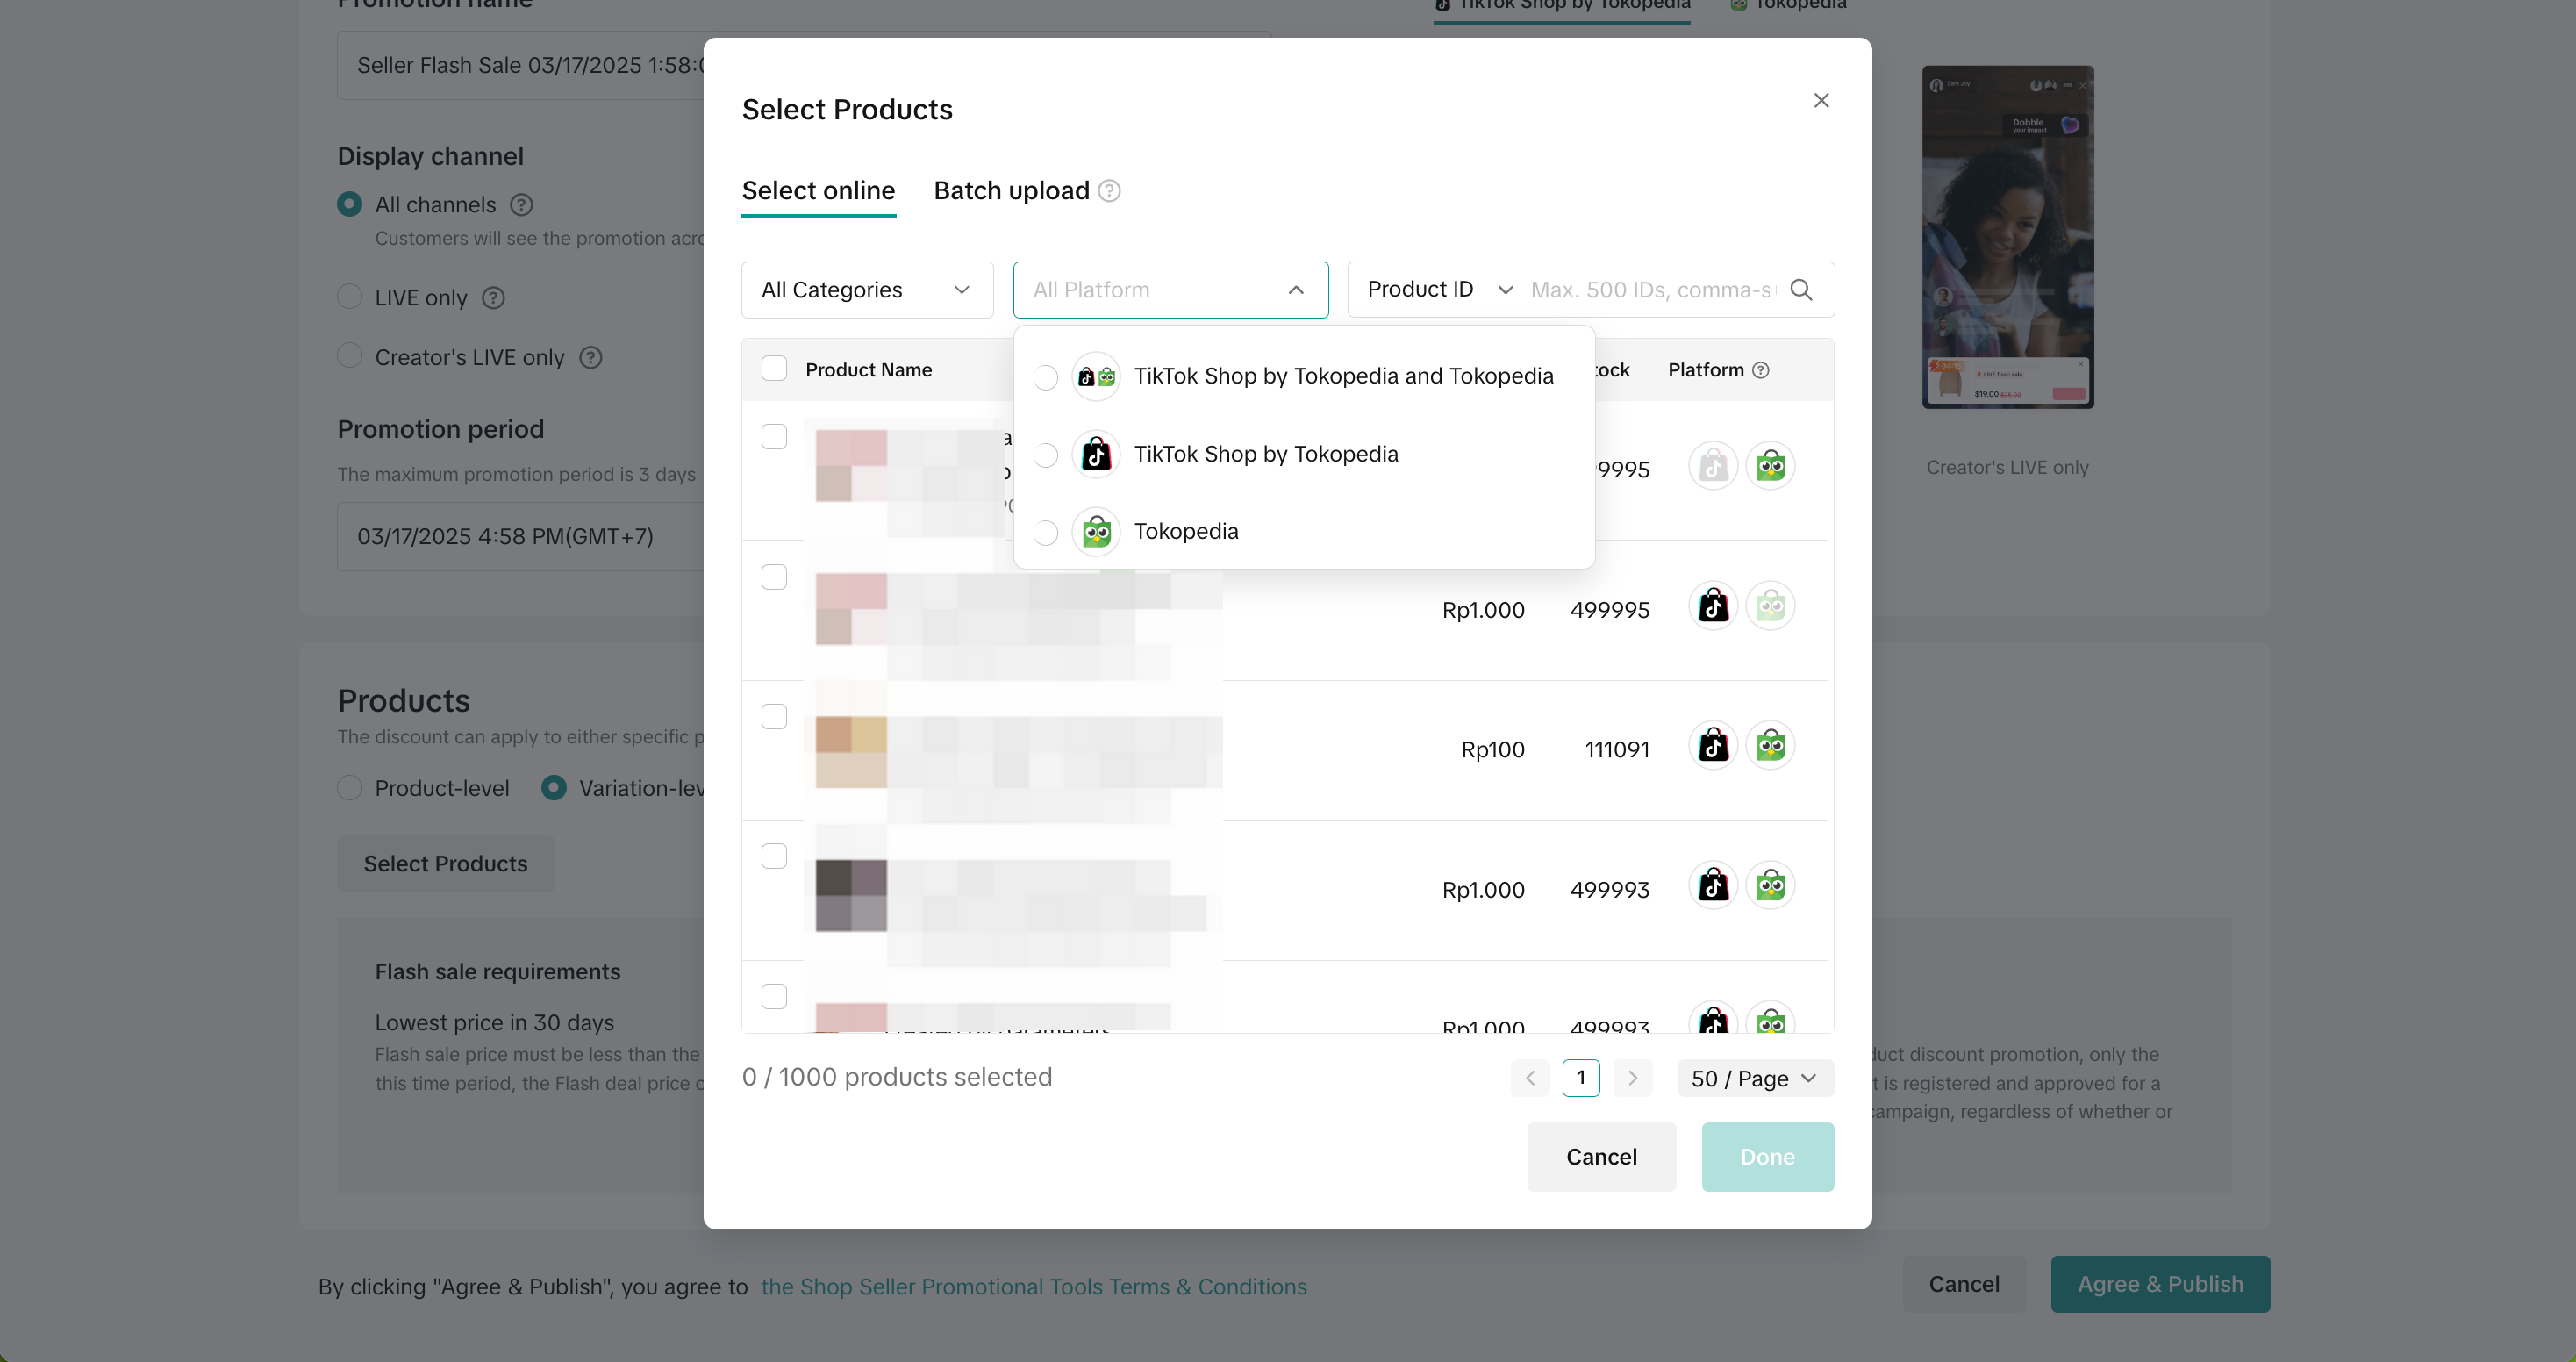Click TikTok Shop icon on Rp100 row
This screenshot has height=1362, width=2576.
pos(1713,746)
